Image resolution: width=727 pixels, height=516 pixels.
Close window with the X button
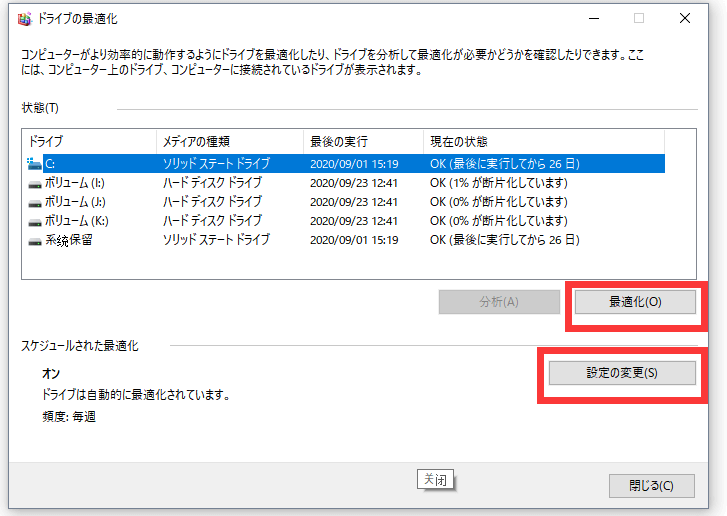point(684,19)
